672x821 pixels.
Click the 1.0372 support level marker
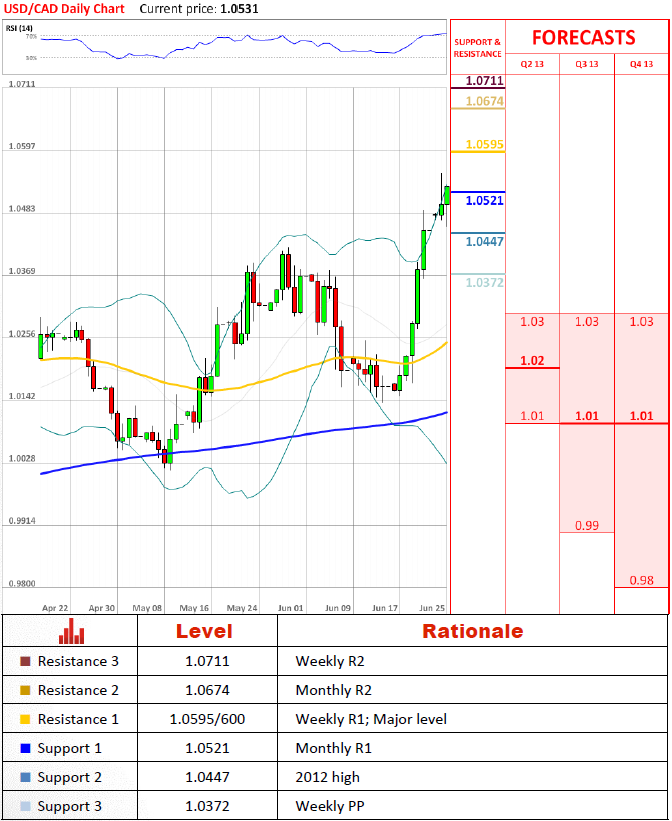[x=484, y=283]
